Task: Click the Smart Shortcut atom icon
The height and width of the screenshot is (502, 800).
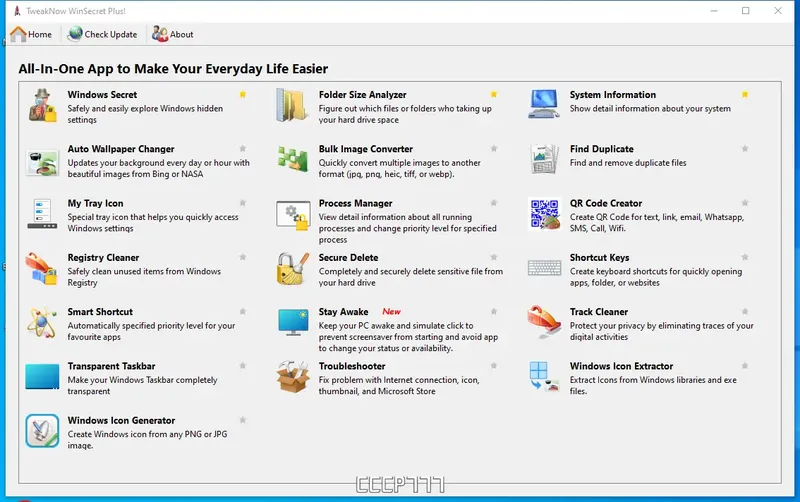Action: pyautogui.click(x=42, y=323)
